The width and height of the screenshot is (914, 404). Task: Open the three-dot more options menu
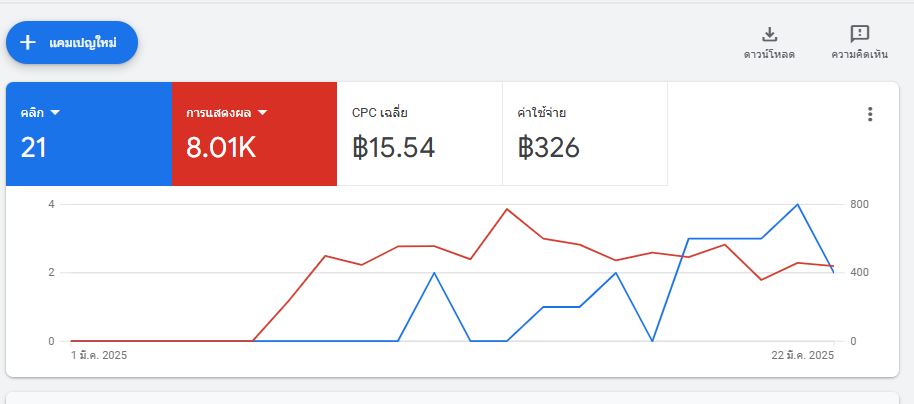tap(870, 114)
